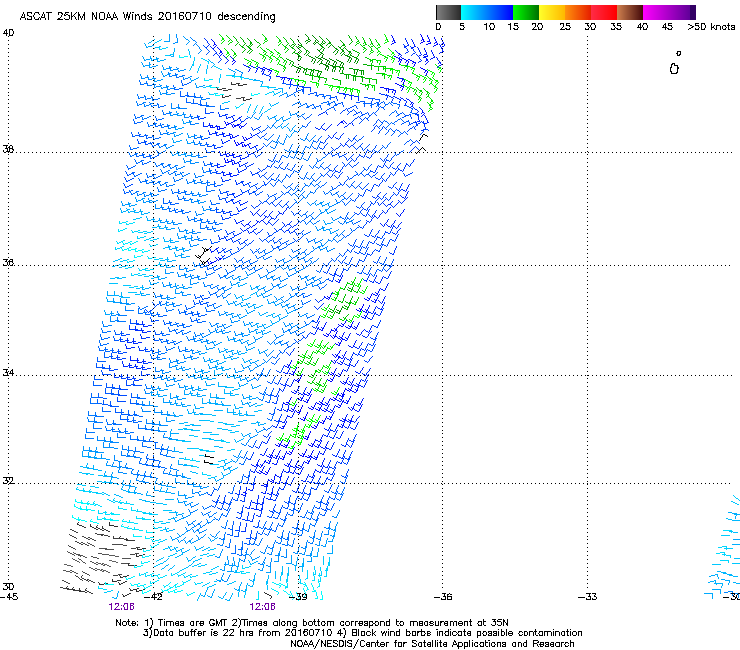740x650 pixels.
Task: Click the longitude label '-45'
Action: pyautogui.click(x=9, y=597)
